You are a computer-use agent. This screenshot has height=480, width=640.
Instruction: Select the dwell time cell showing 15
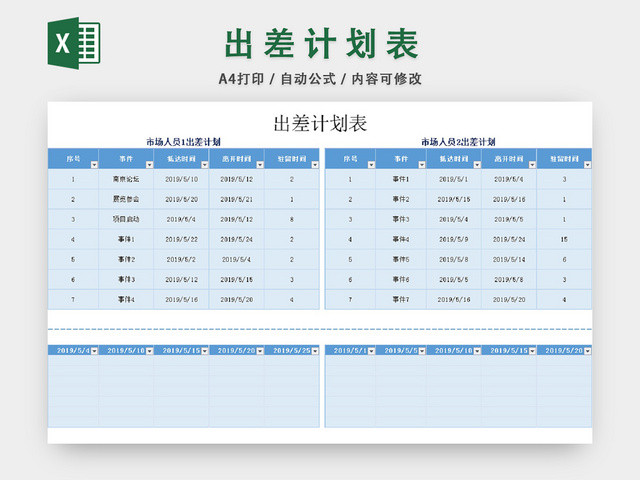tap(564, 239)
